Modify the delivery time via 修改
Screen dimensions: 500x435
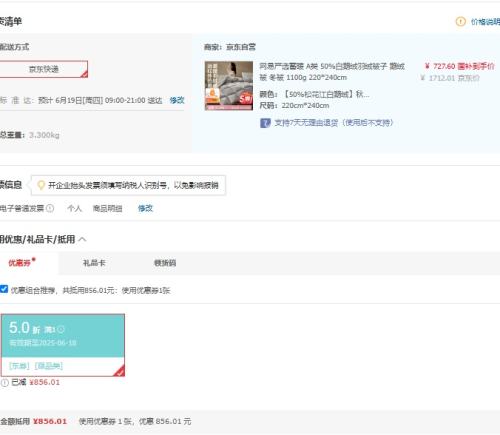(x=177, y=100)
